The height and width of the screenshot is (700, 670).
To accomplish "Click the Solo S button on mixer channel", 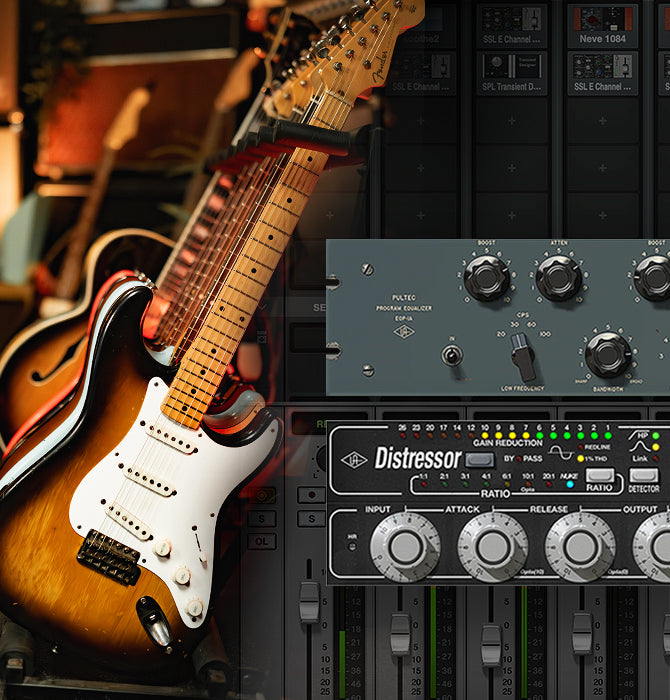I will tap(263, 518).
